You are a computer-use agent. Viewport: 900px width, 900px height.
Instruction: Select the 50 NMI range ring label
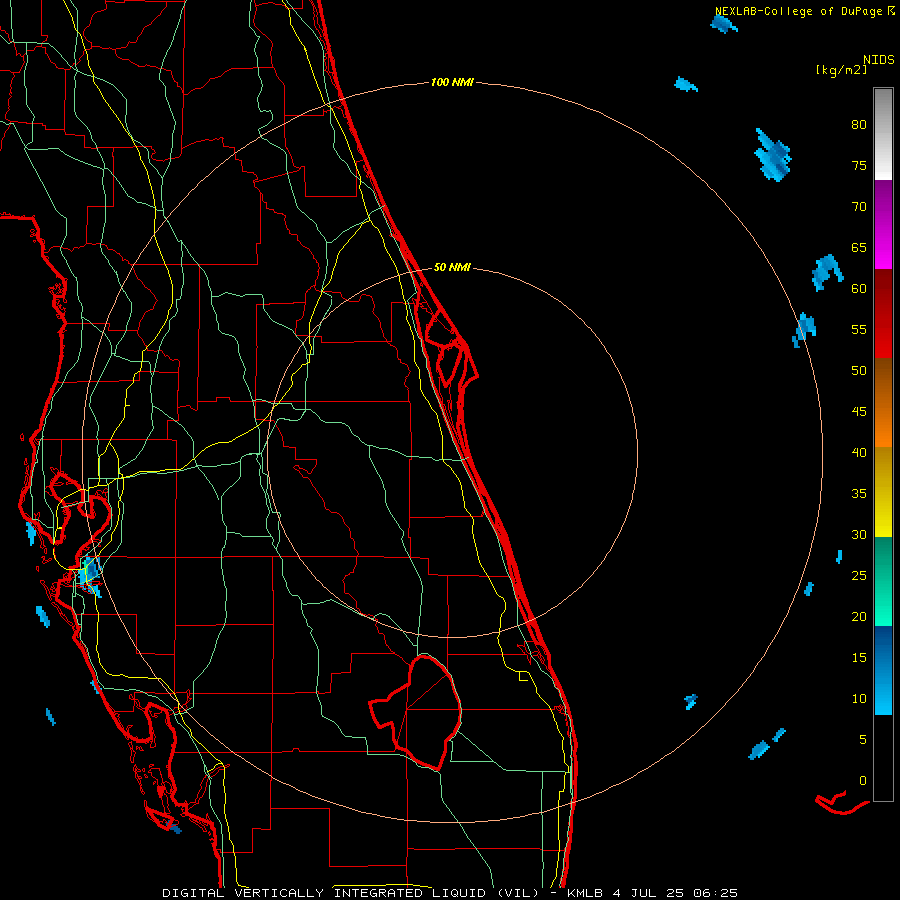tap(452, 267)
